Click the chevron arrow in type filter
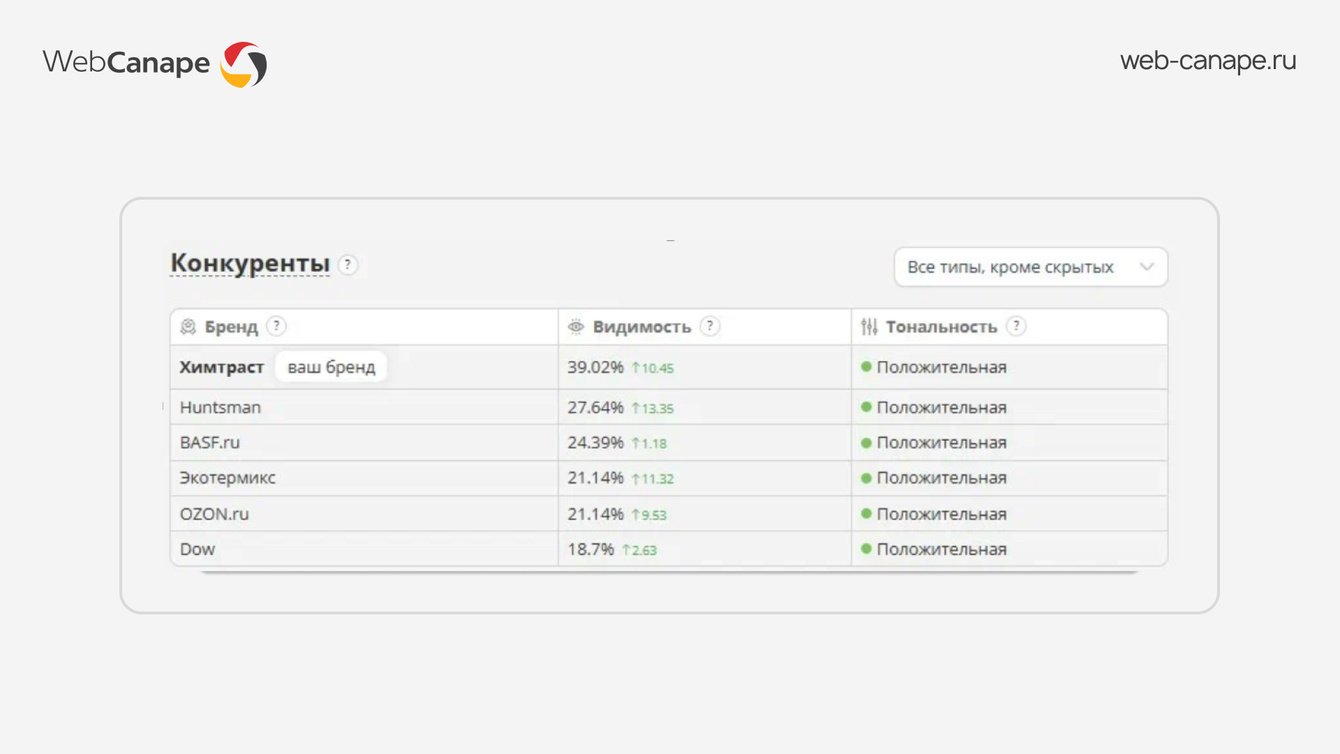The image size is (1340, 754). tap(1147, 267)
